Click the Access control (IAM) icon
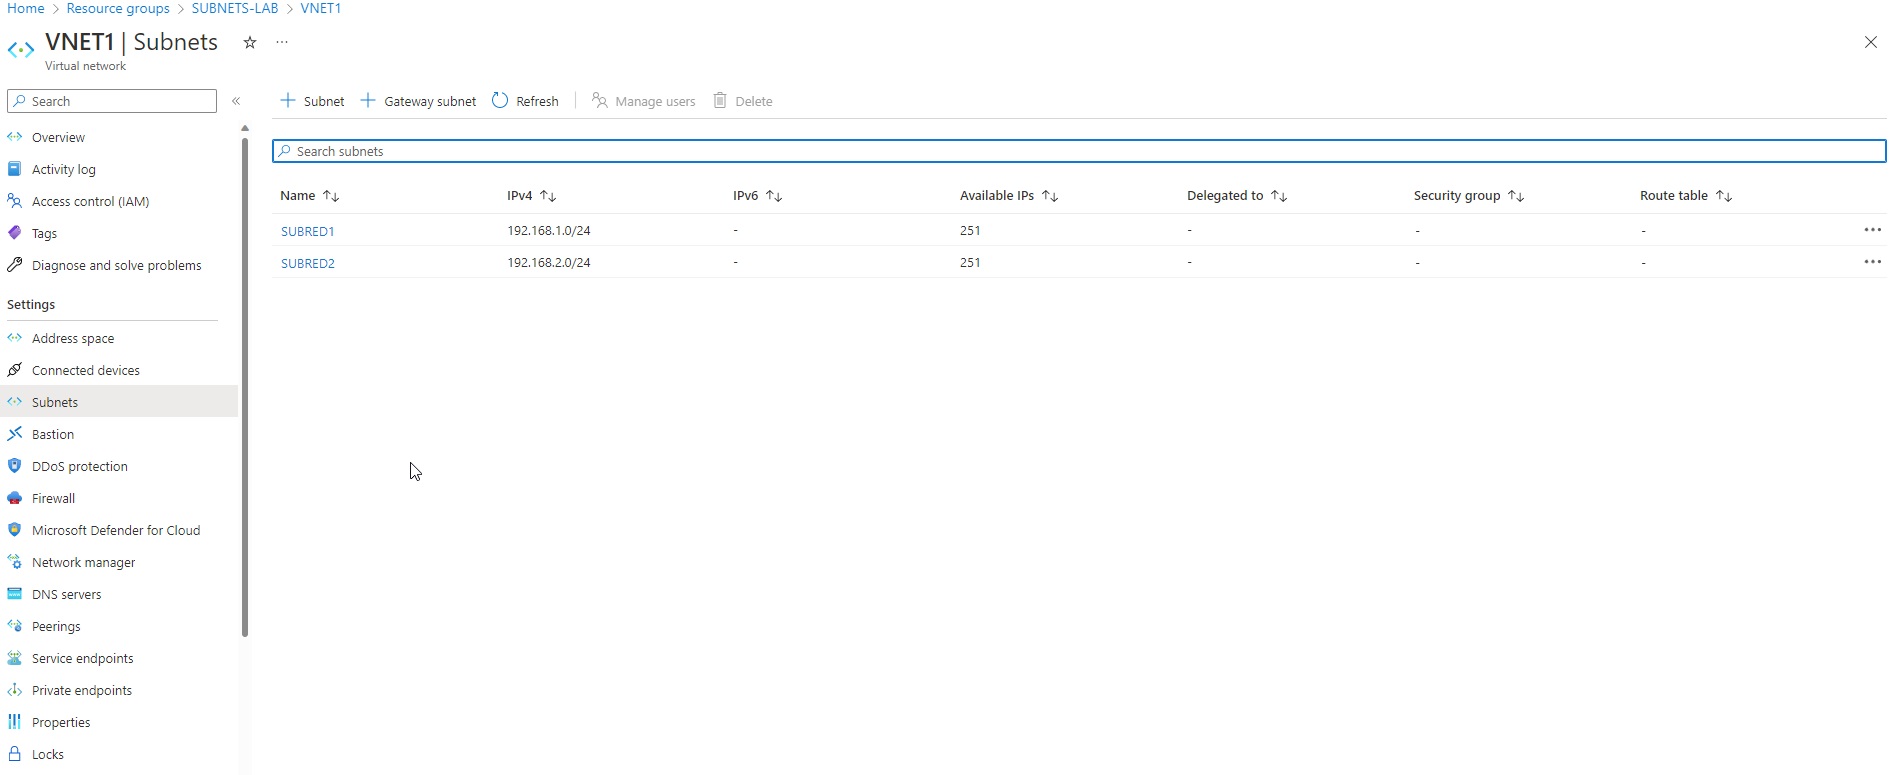This screenshot has width=1897, height=775. point(15,201)
